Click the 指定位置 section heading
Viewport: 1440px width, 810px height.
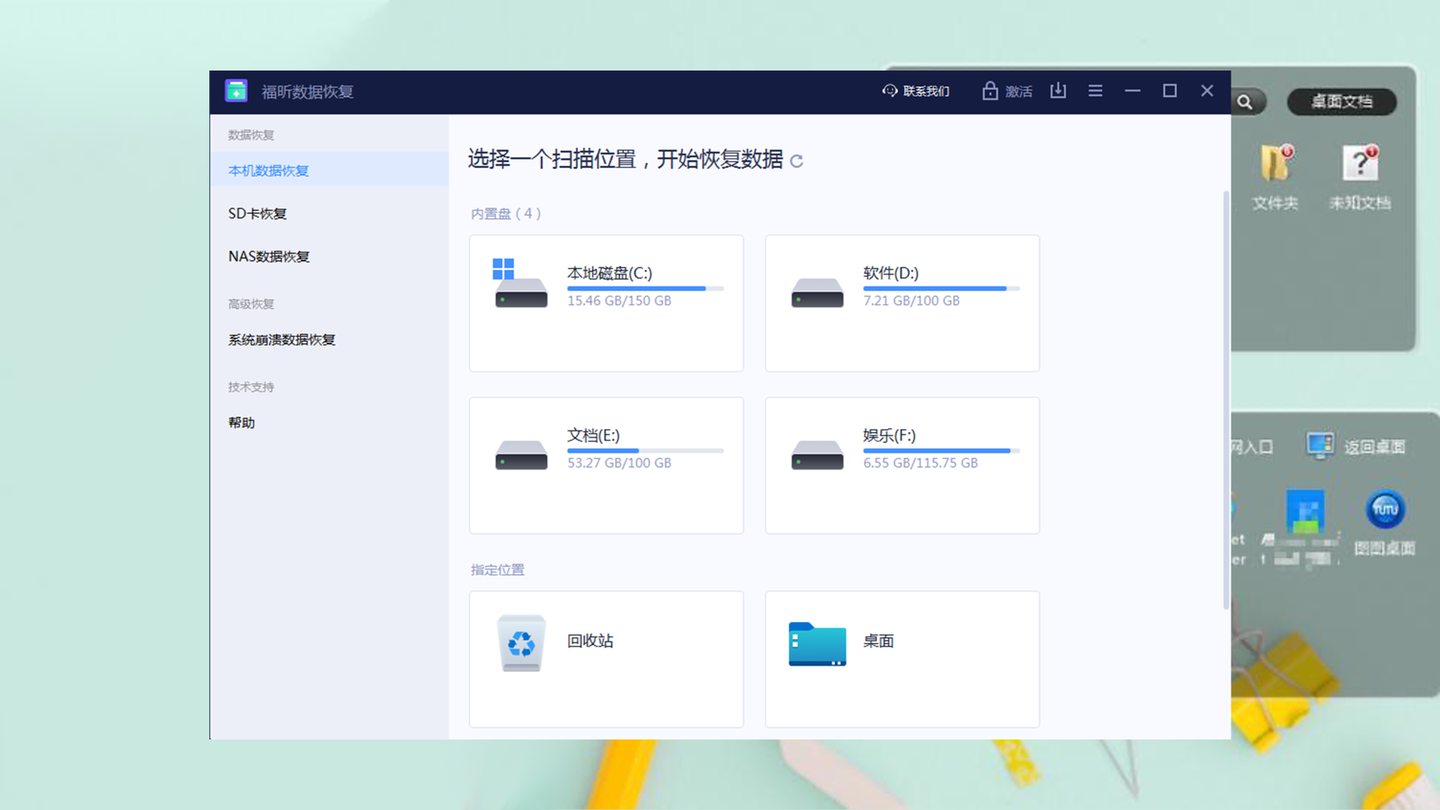[x=498, y=569]
